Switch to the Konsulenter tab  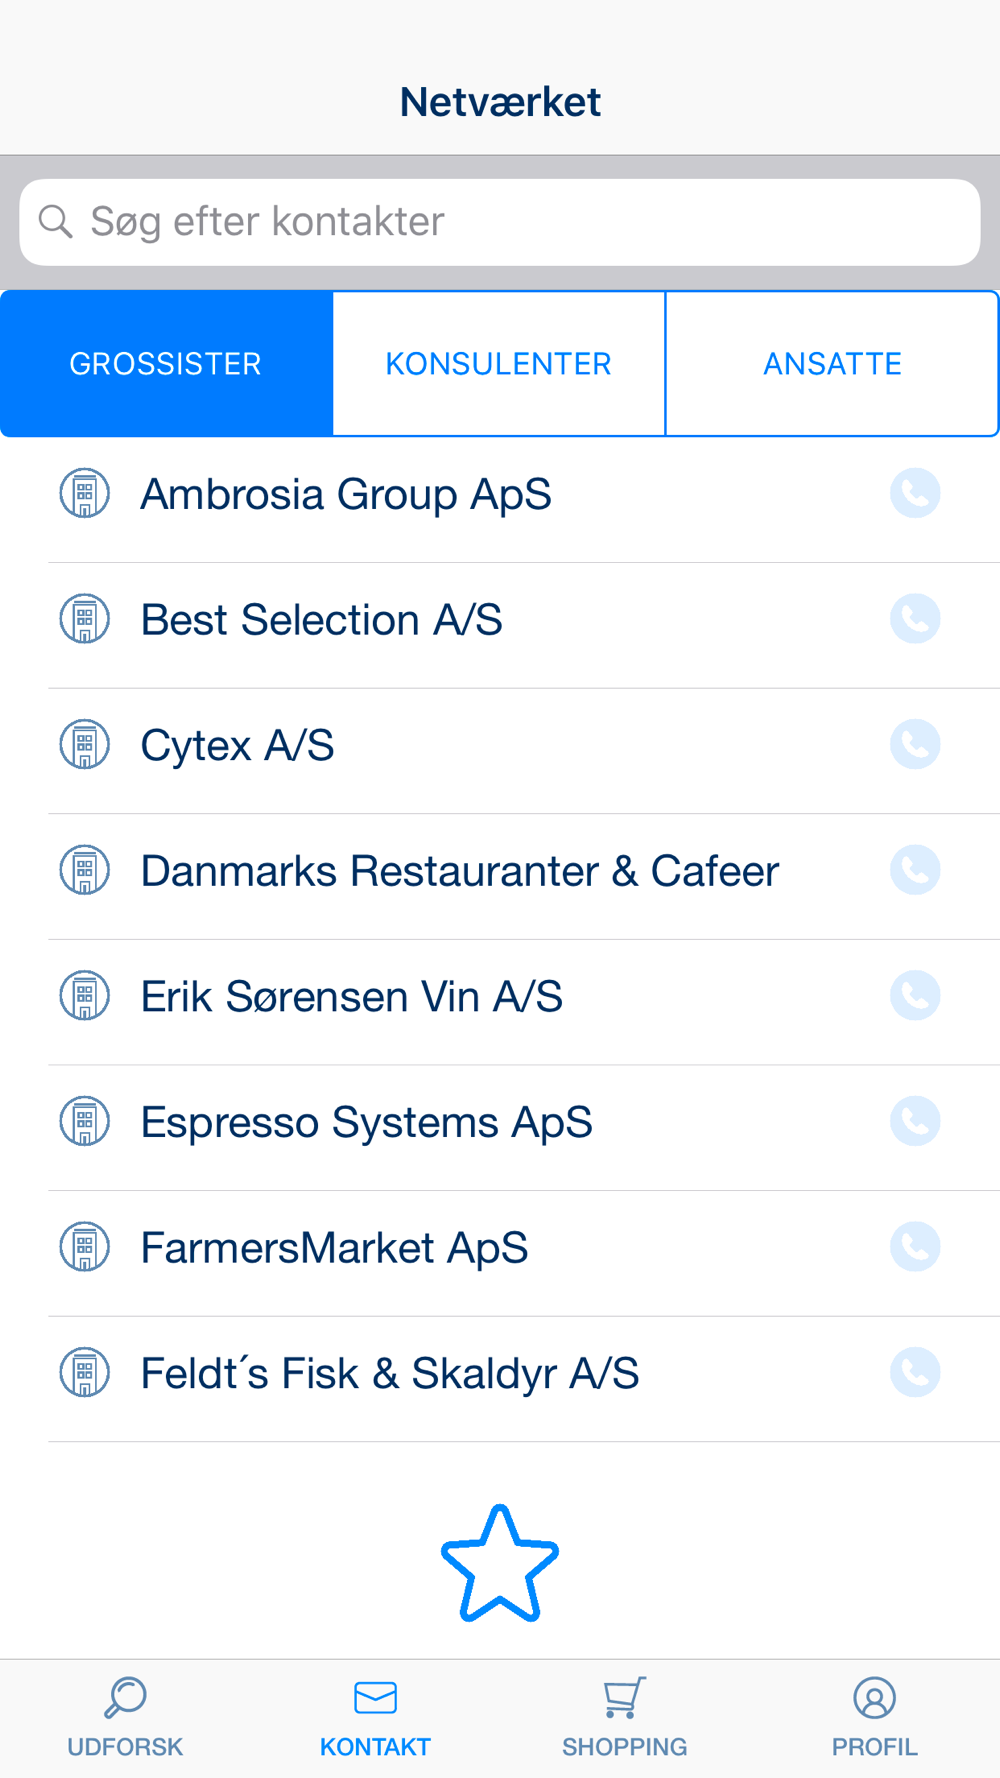pyautogui.click(x=499, y=364)
